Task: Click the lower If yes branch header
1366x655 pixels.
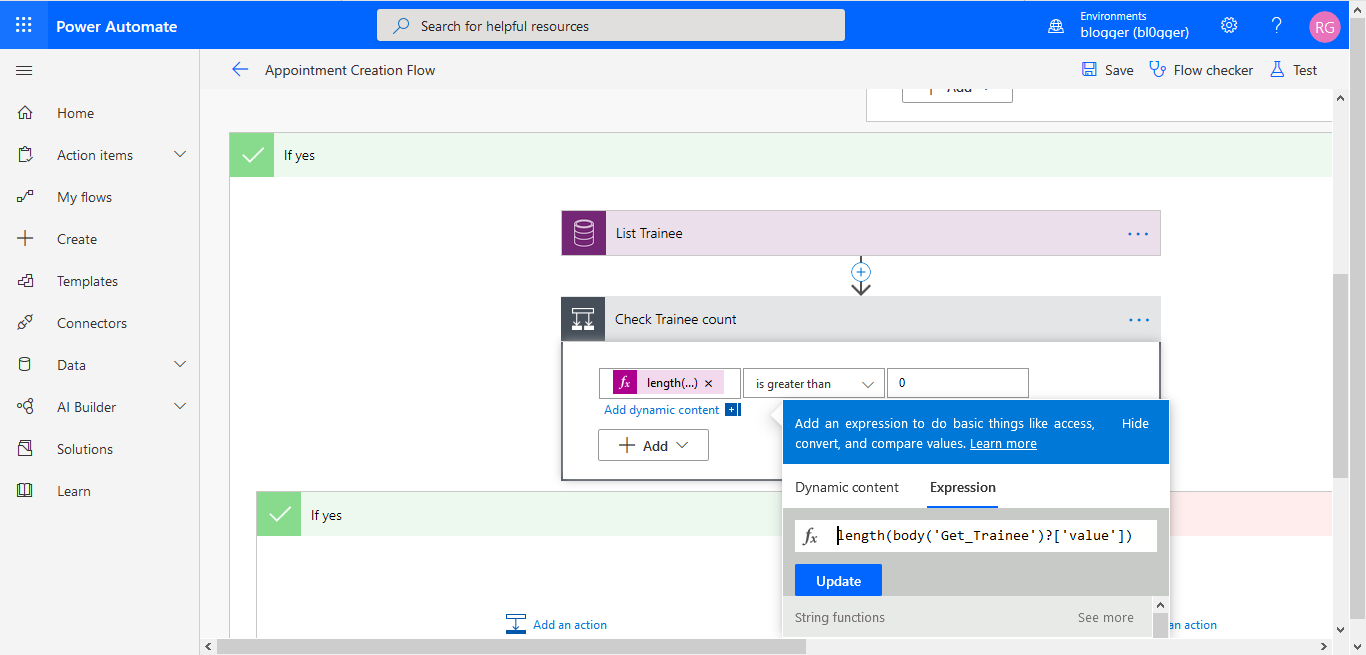Action: coord(520,515)
